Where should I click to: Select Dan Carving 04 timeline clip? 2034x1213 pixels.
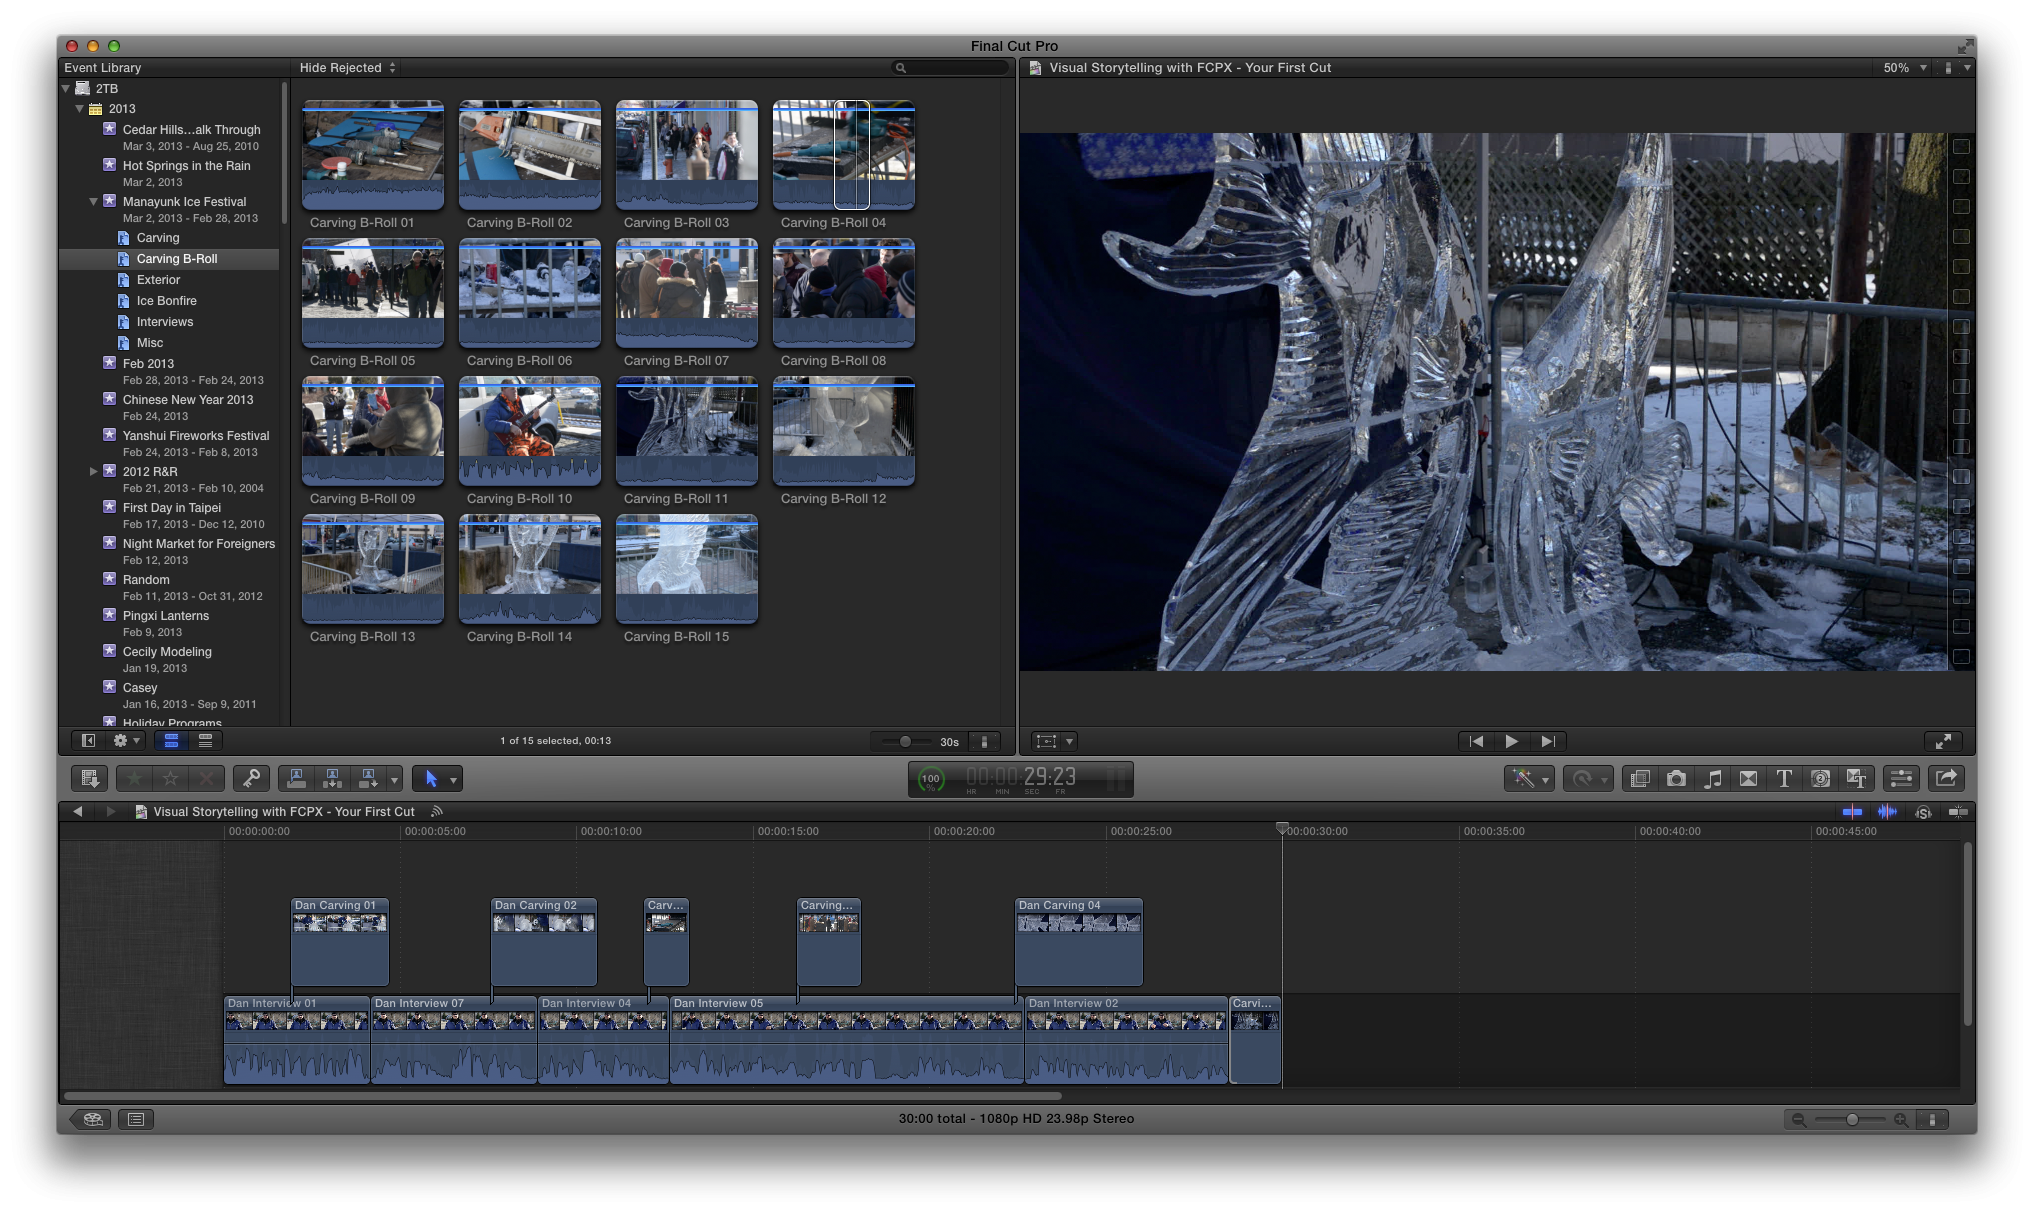tap(1078, 942)
